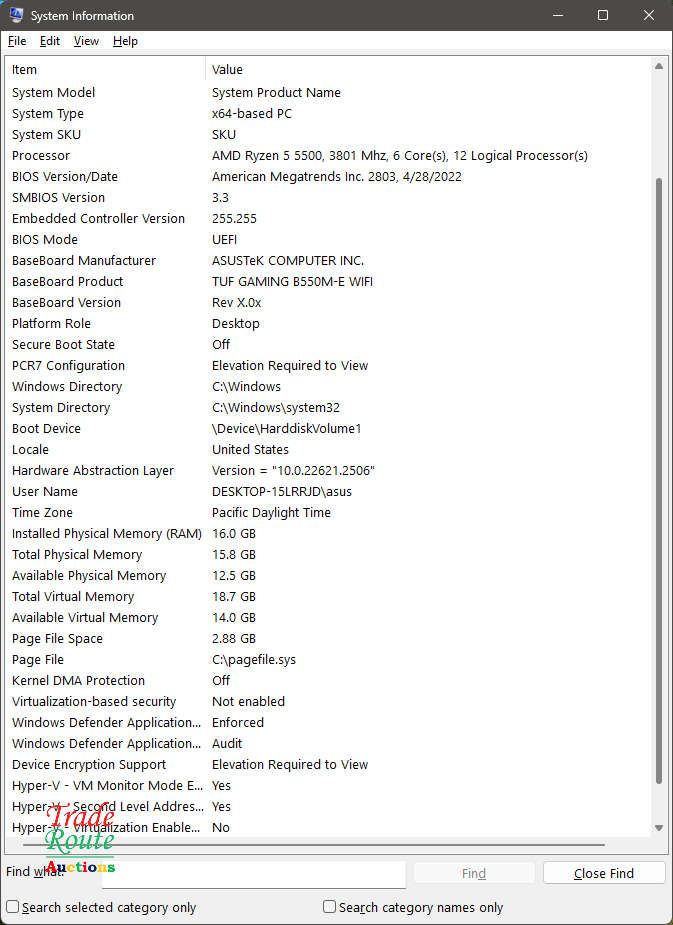
Task: Click the TUF GAMING B550M-E WIFI value
Action: (x=292, y=281)
